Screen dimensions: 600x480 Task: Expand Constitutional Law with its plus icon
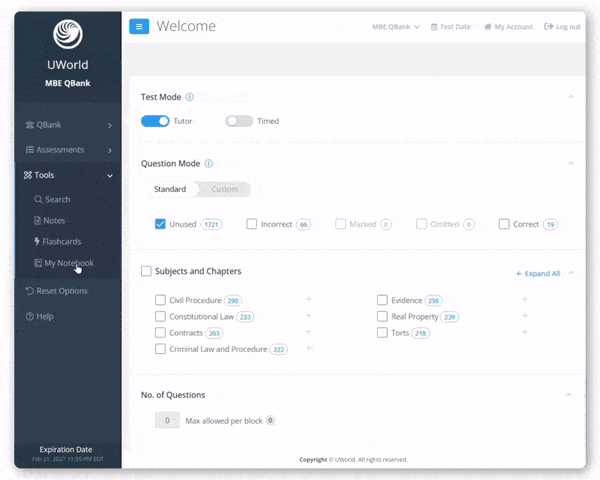[308, 316]
